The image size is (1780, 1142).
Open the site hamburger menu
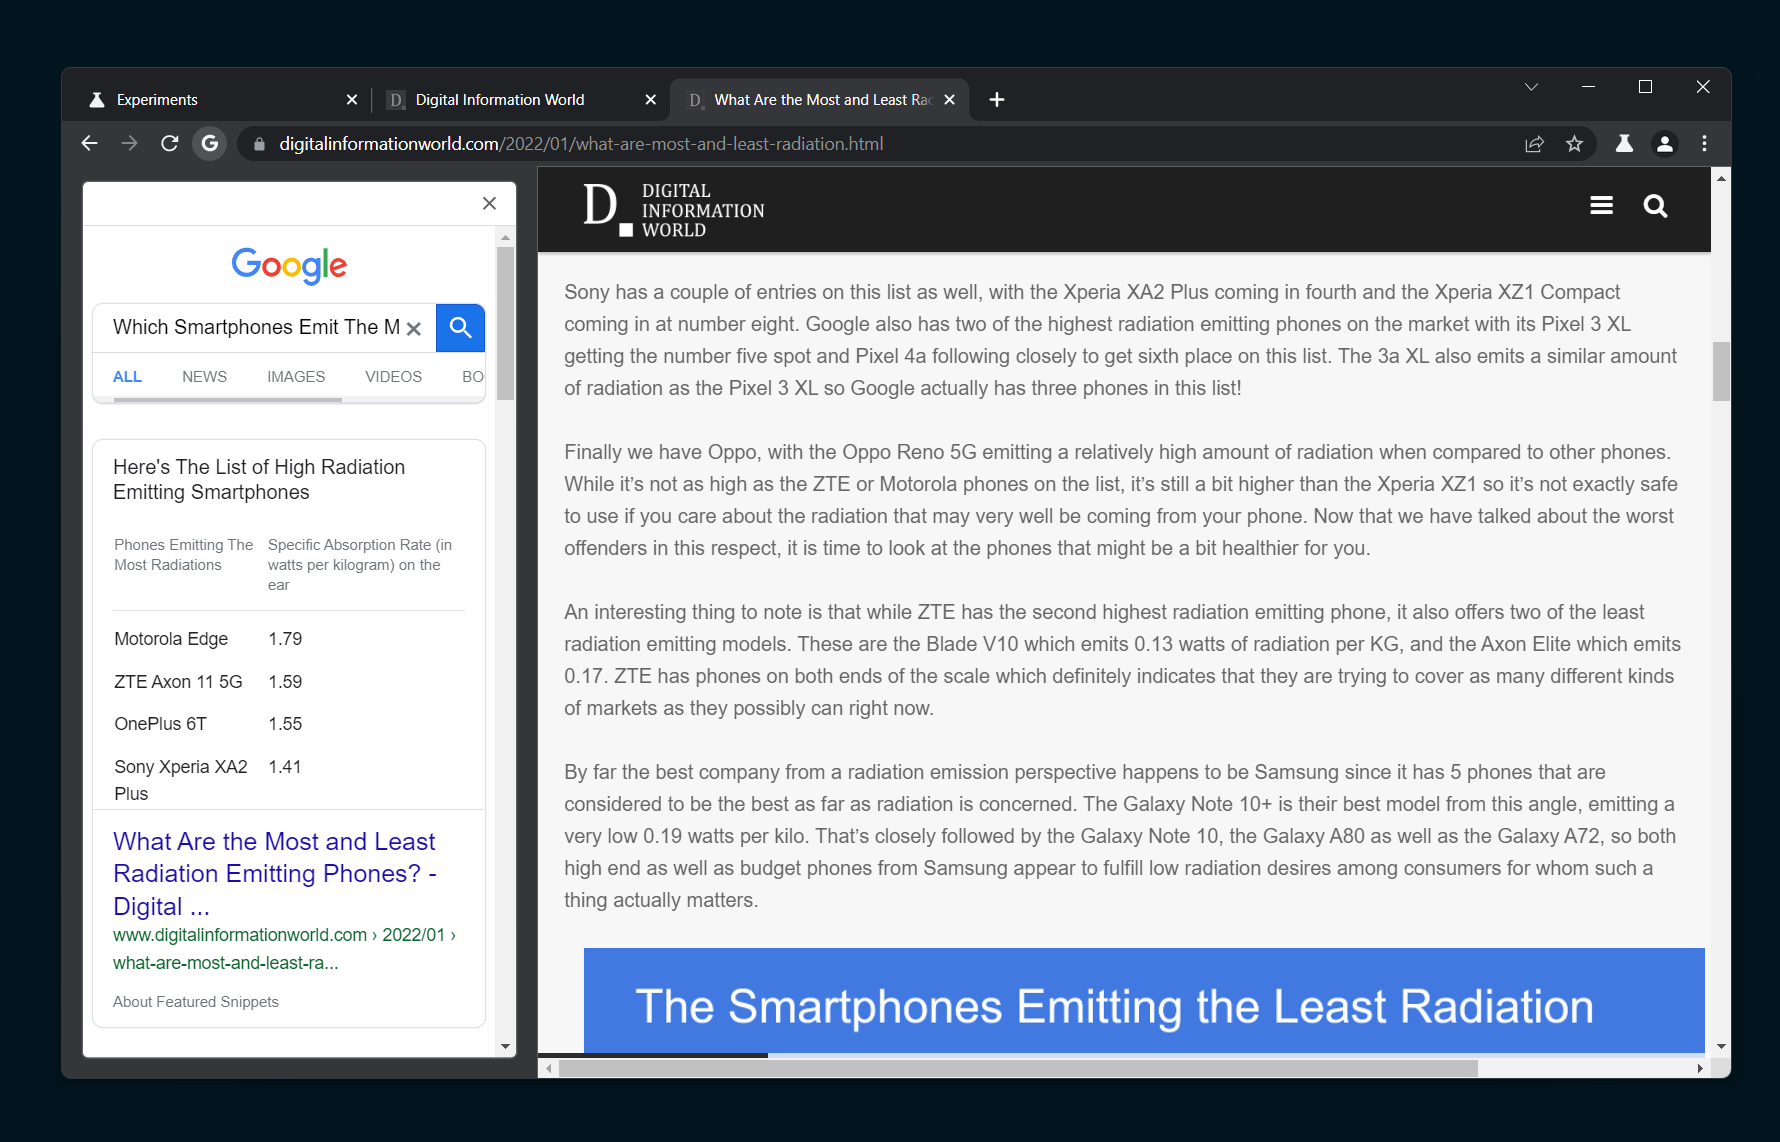(1601, 206)
